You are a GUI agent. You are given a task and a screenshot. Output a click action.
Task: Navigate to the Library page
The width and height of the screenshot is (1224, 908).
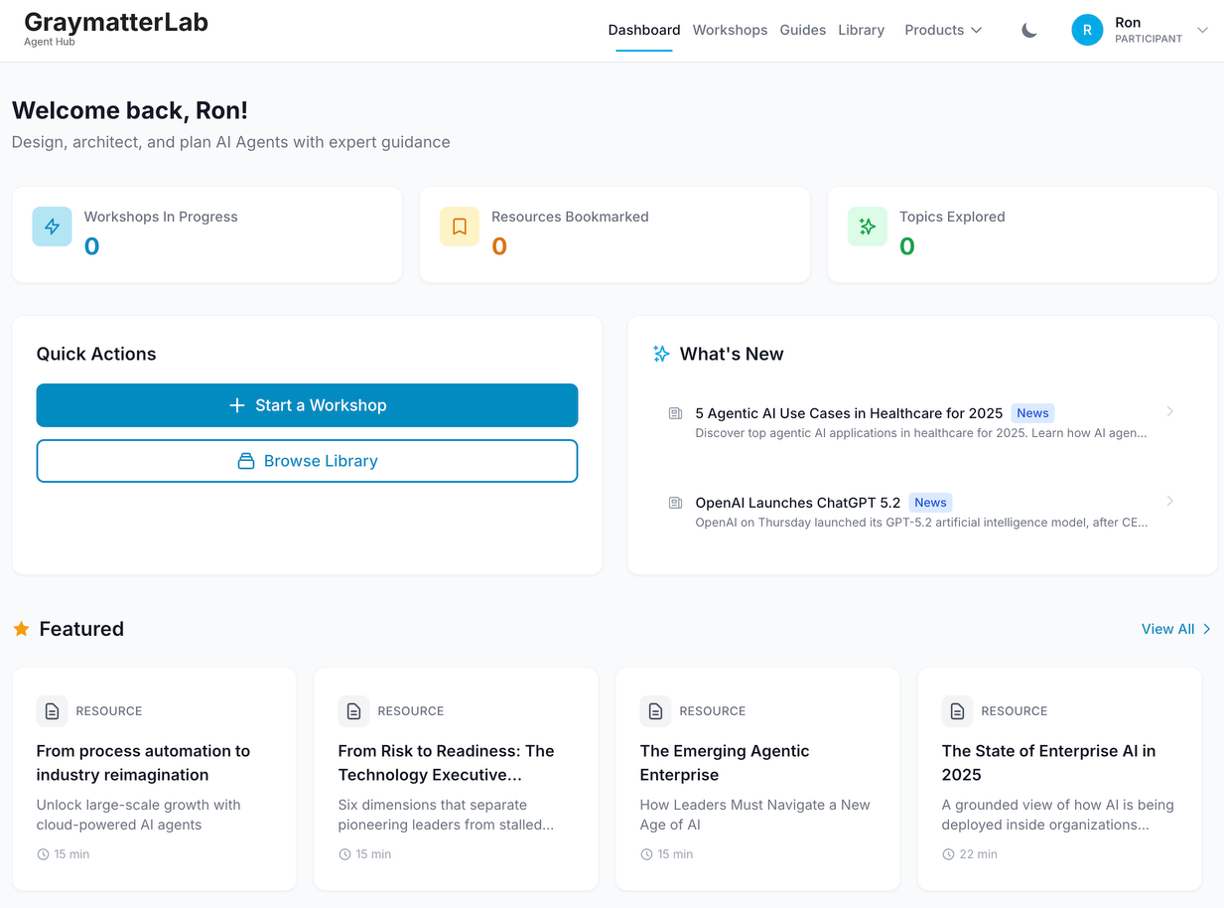click(x=861, y=30)
